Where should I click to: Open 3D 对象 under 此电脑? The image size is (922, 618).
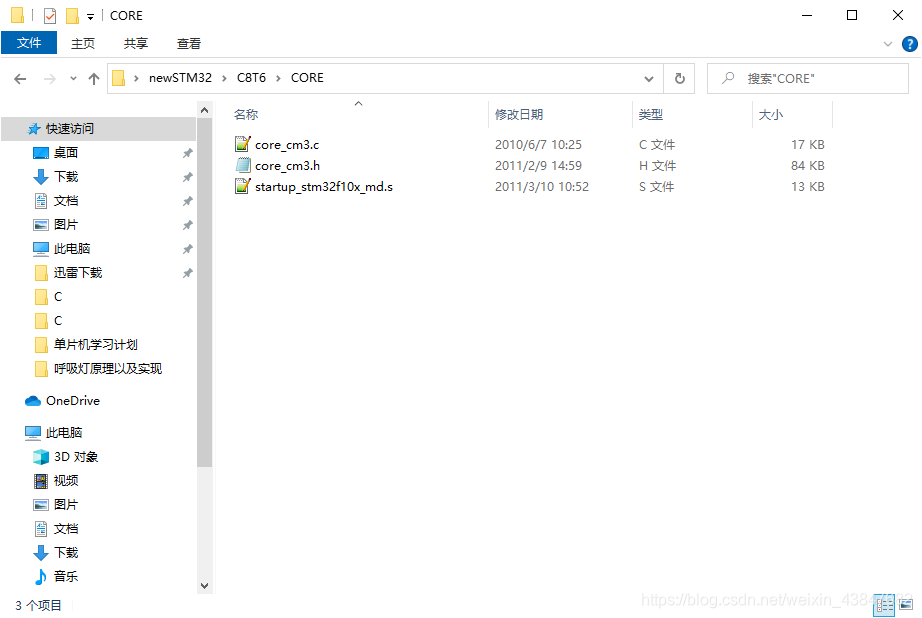(x=76, y=457)
